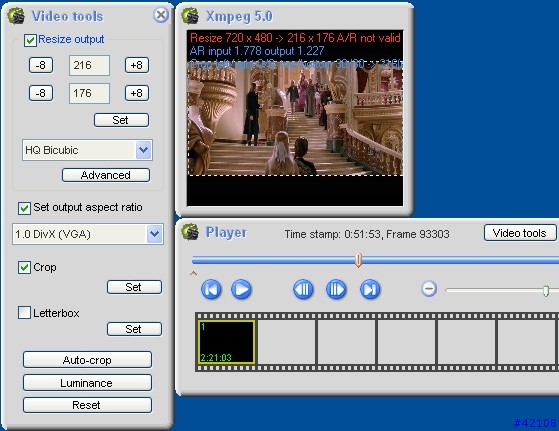
Task: Close the Video tools panel
Action: 161,15
